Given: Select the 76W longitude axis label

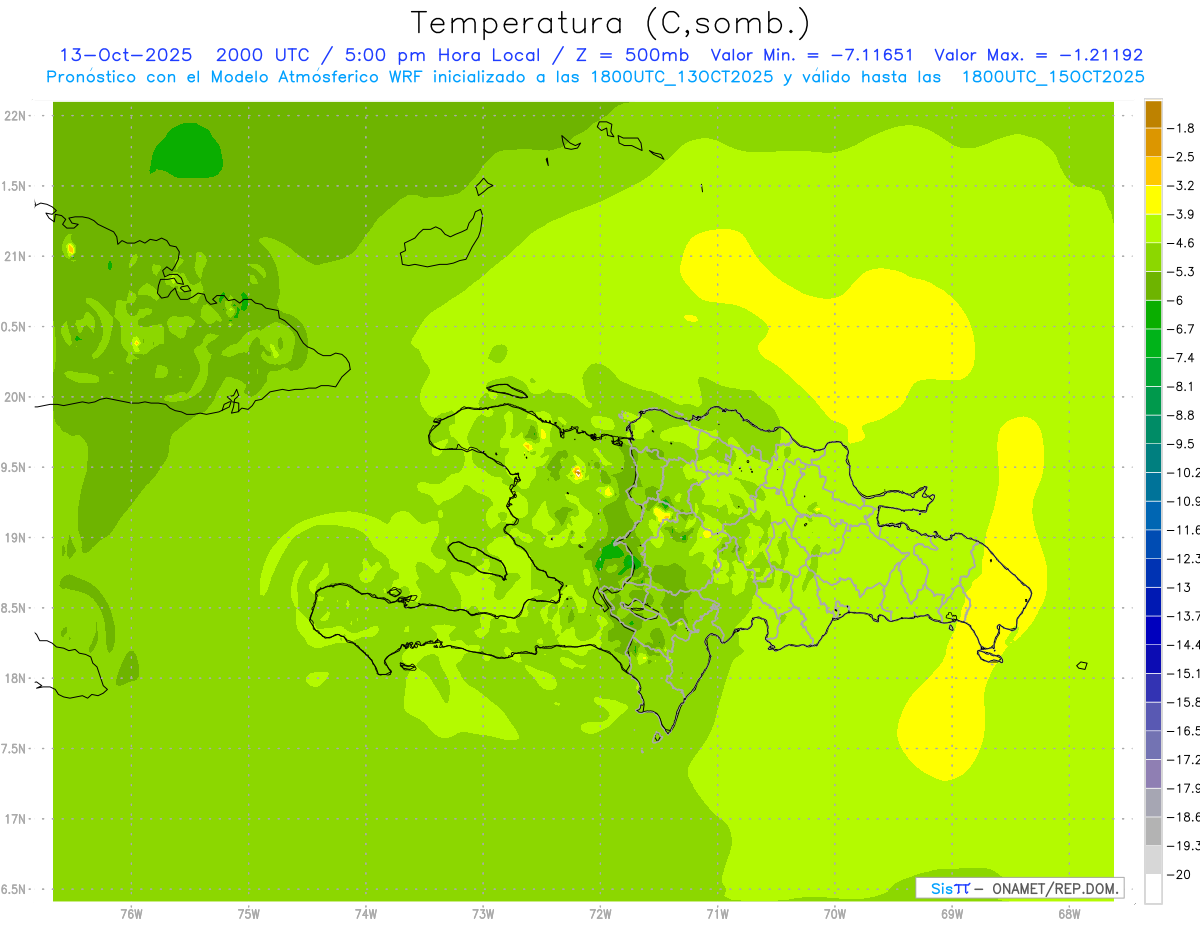Looking at the screenshot, I should tap(131, 914).
